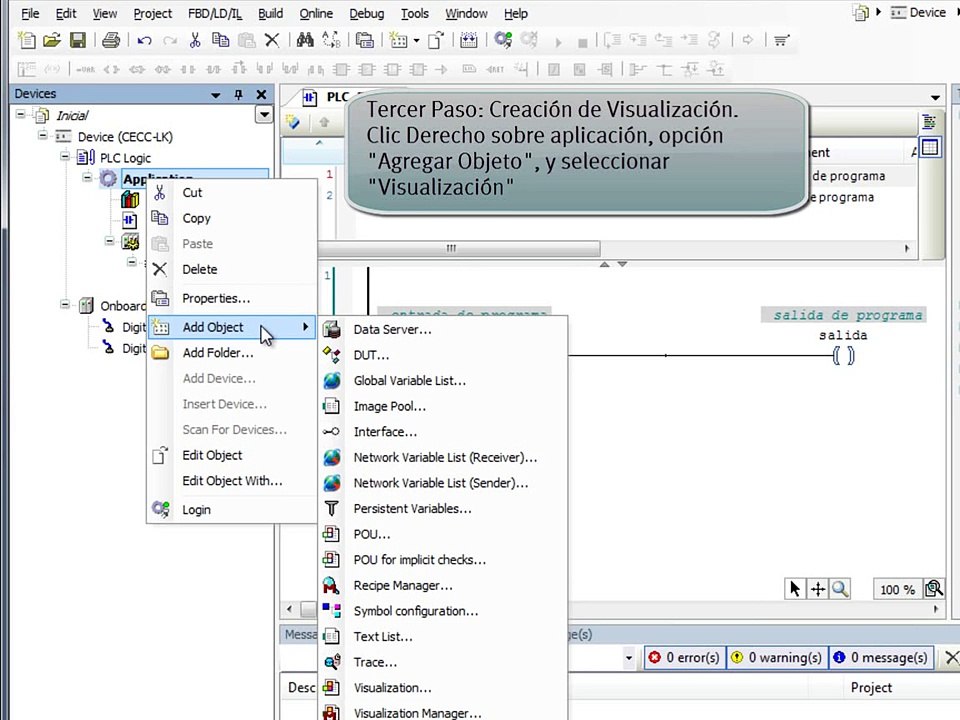The width and height of the screenshot is (960, 720).
Task: Click the Device breadcrumb at top right
Action: [917, 12]
